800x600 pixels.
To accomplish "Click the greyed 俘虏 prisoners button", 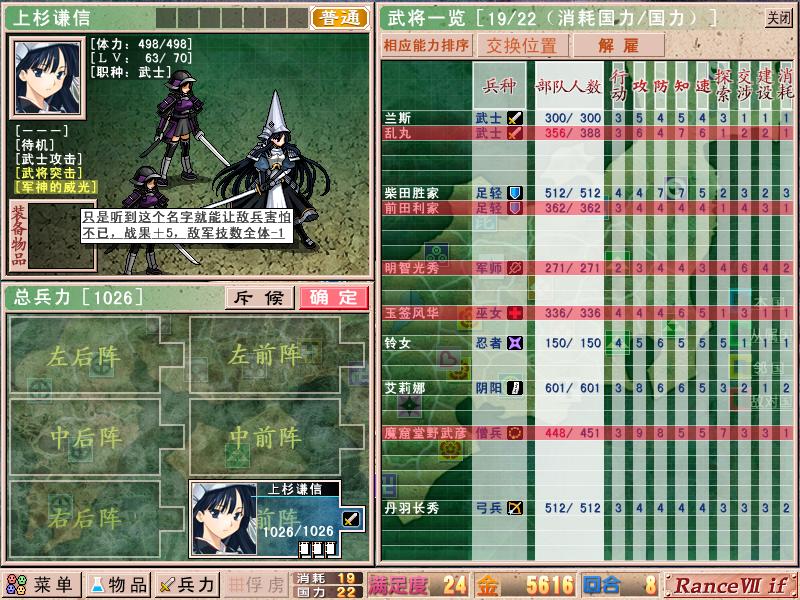I will point(256,585).
